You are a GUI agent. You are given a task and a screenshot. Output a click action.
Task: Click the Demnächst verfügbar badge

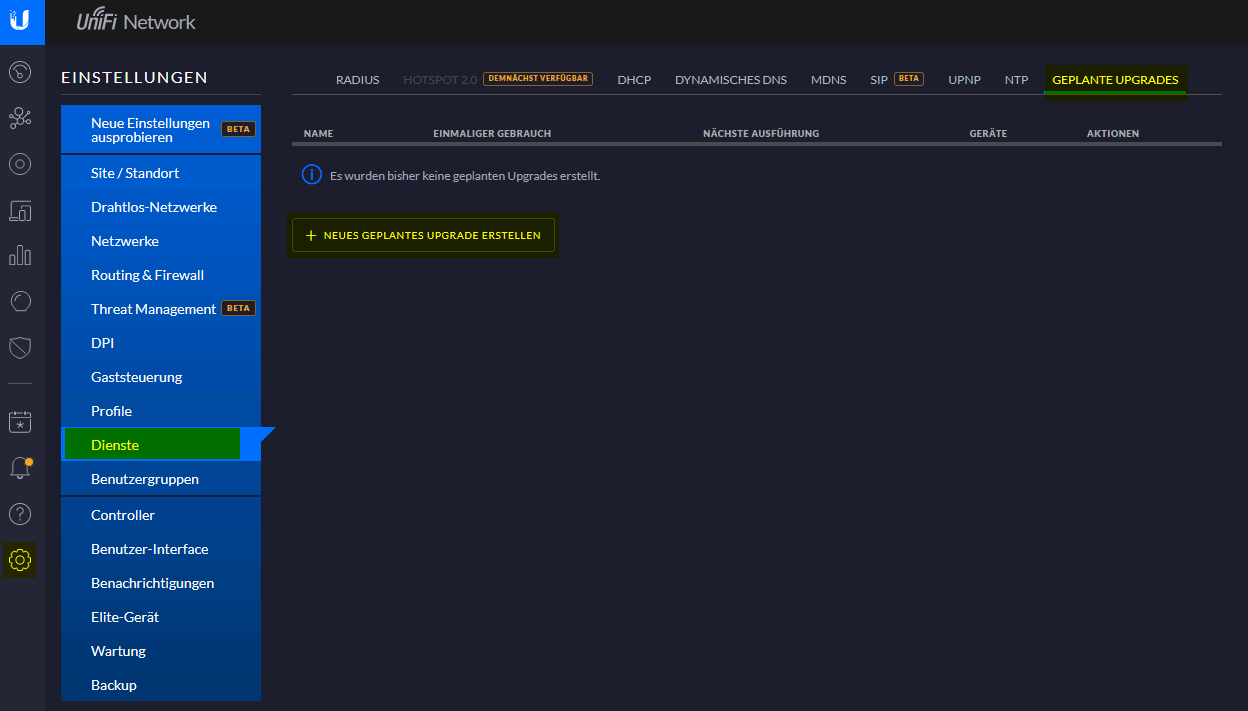tap(538, 79)
